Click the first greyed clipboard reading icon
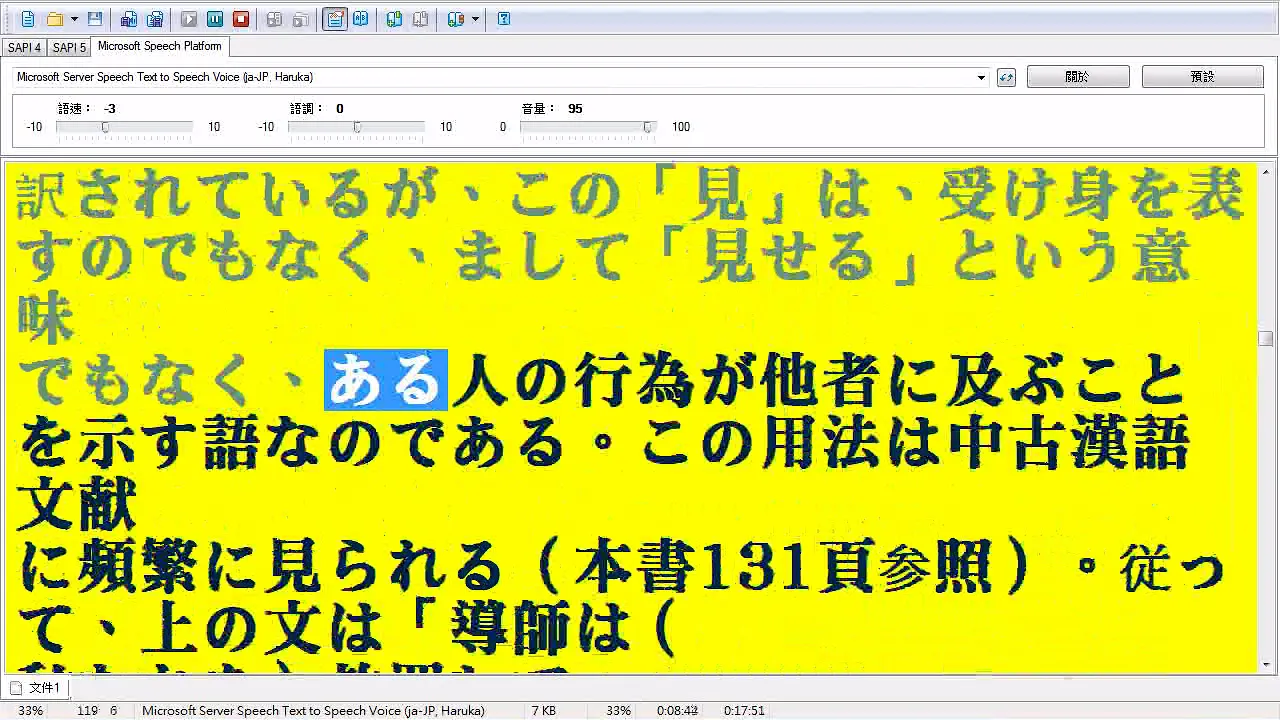Viewport: 1280px width, 720px height. click(275, 19)
